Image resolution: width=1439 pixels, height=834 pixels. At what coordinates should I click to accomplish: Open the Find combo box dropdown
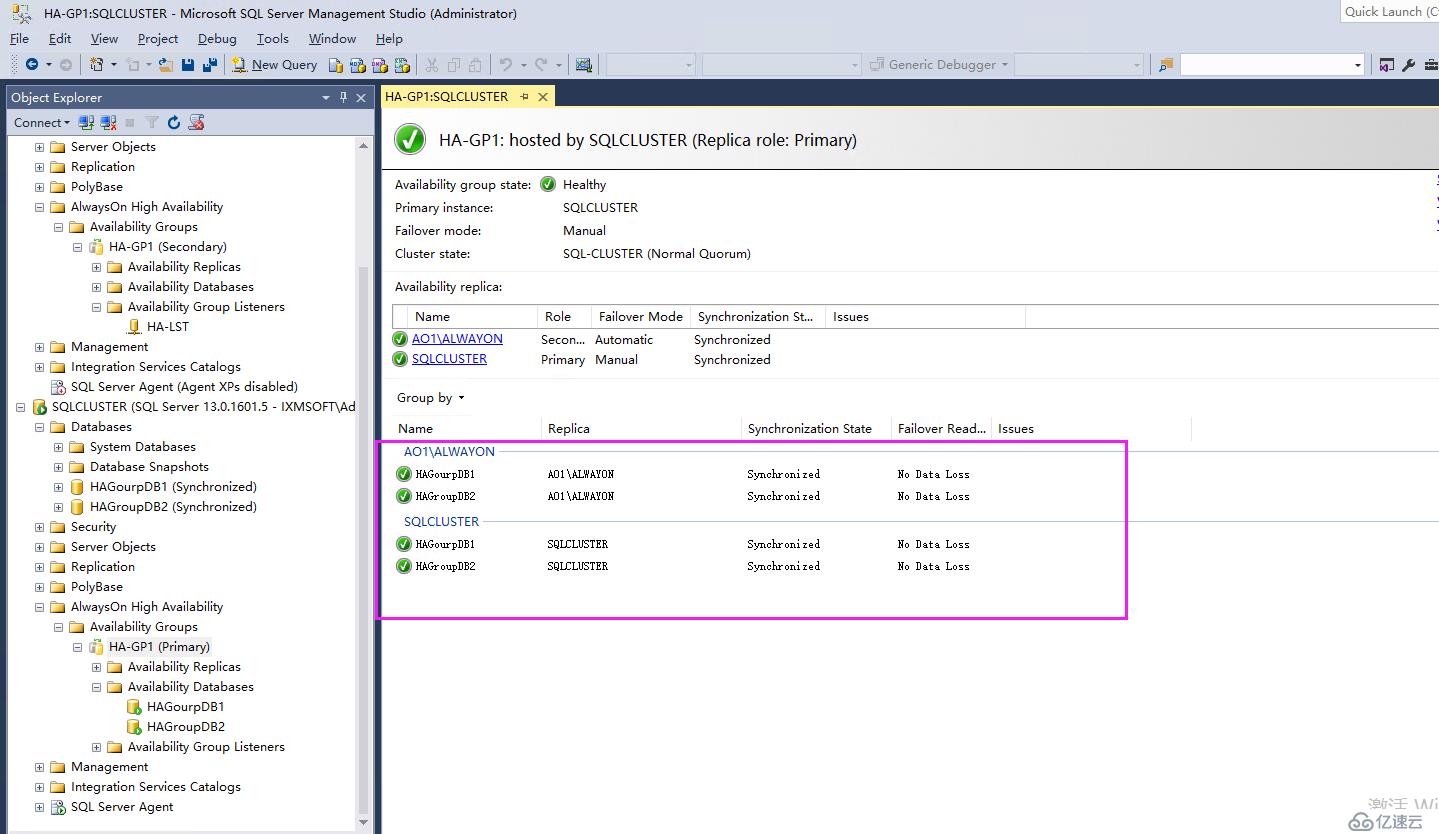(x=1357, y=65)
